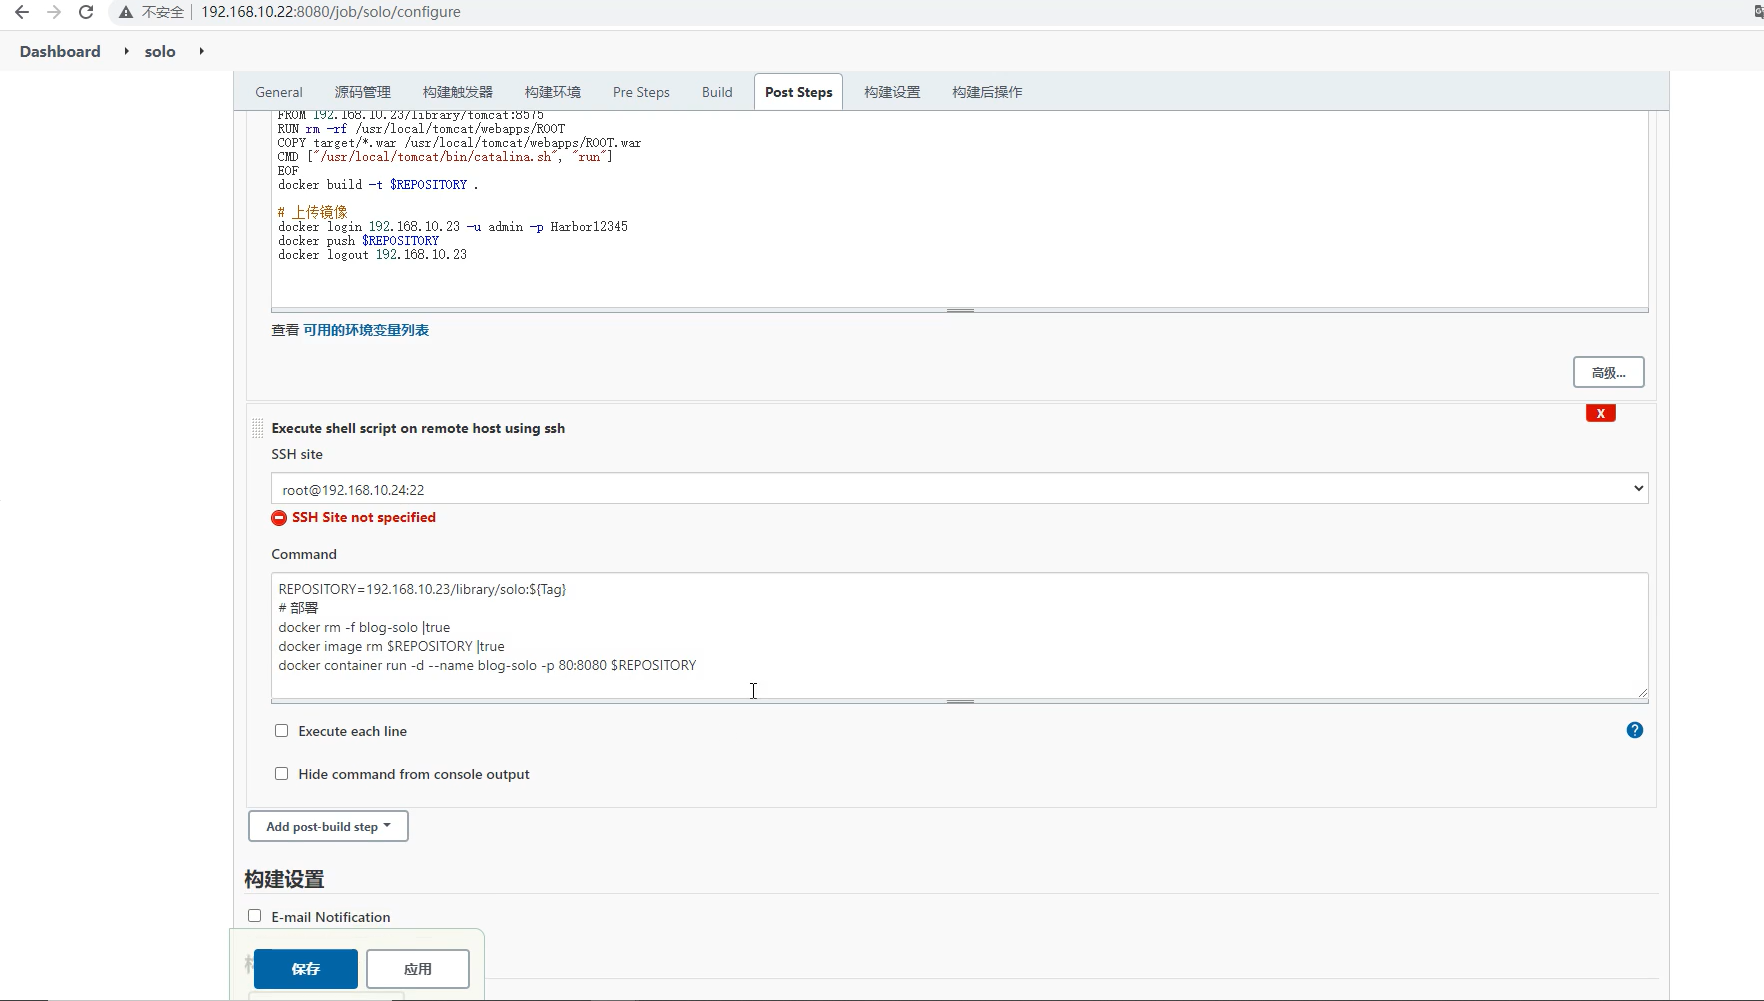This screenshot has height=1001, width=1764.
Task: Open help for Execute each line
Action: click(x=1634, y=730)
